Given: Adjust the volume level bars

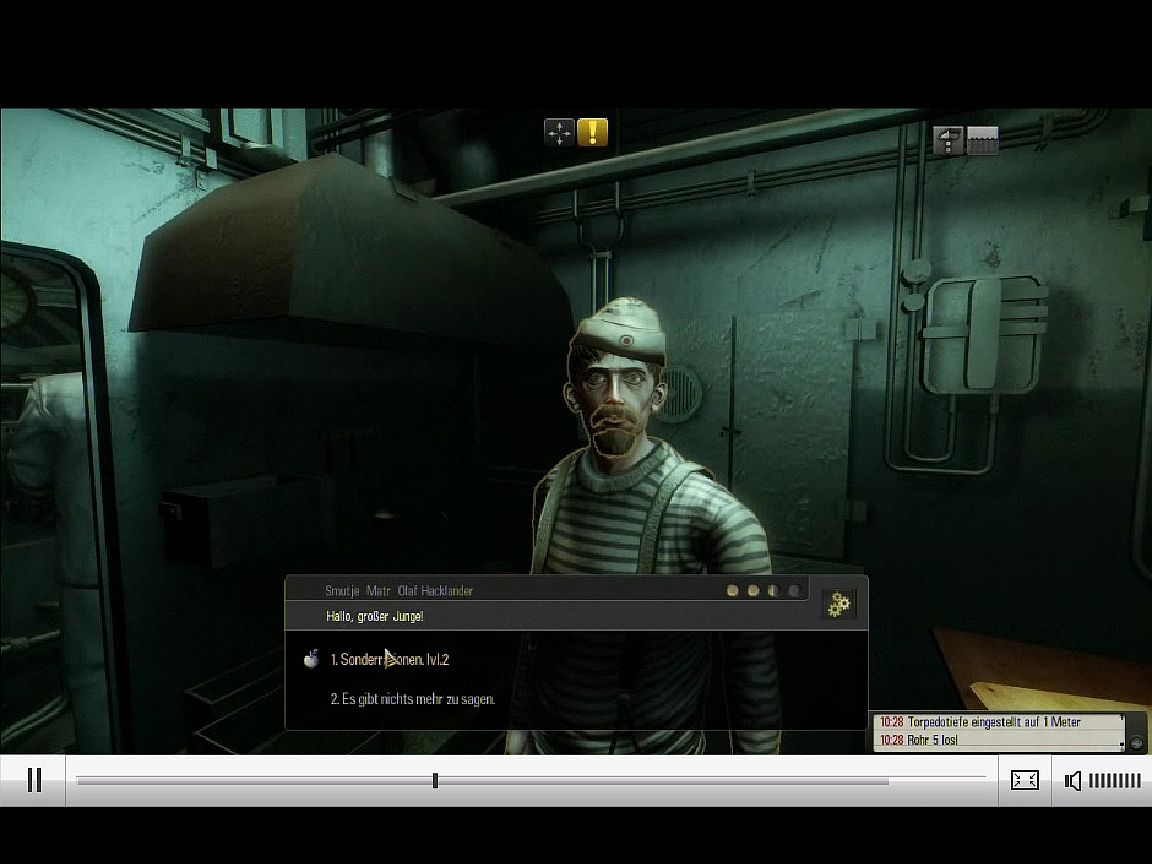Looking at the screenshot, I should click(1114, 781).
